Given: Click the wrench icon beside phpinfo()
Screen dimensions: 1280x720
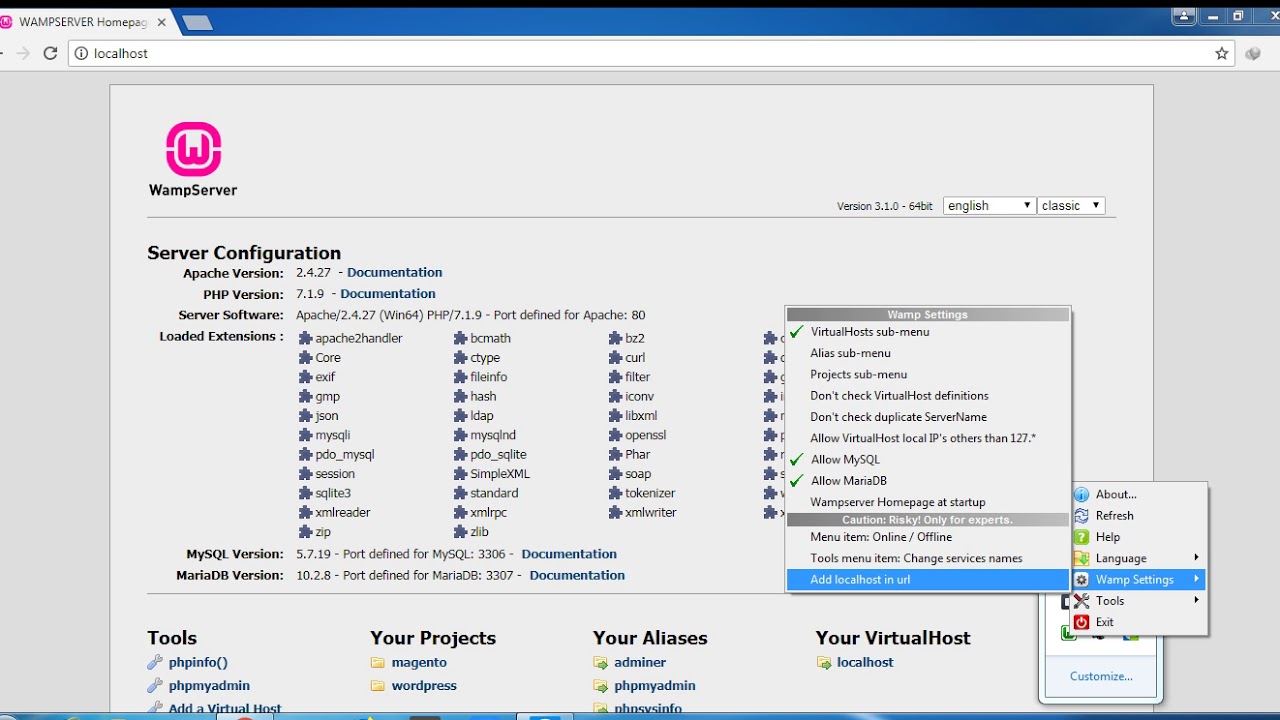Looking at the screenshot, I should (154, 662).
